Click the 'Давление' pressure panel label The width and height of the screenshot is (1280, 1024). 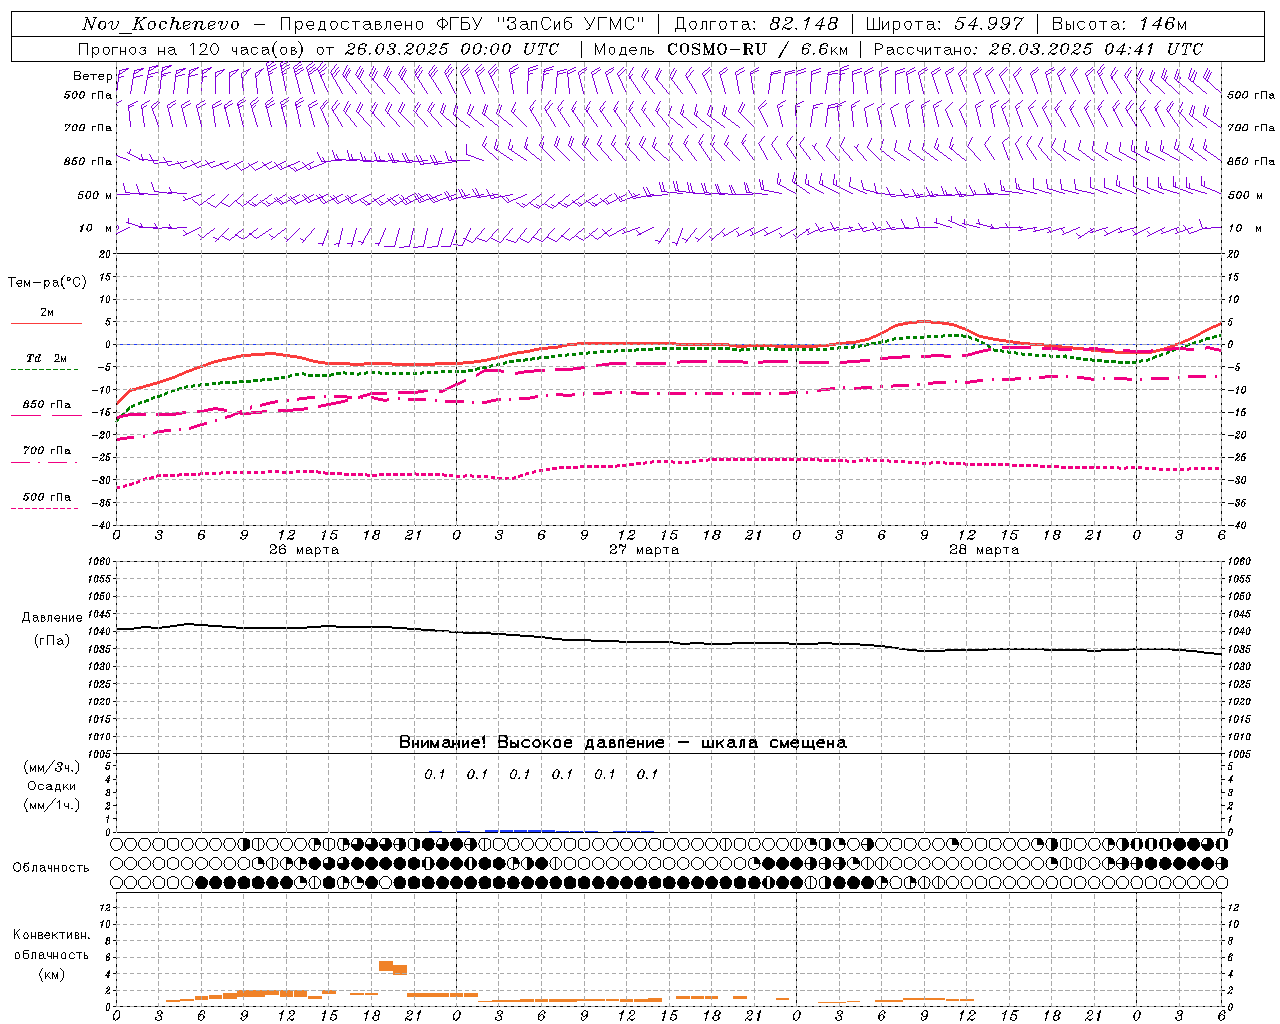pyautogui.click(x=52, y=618)
